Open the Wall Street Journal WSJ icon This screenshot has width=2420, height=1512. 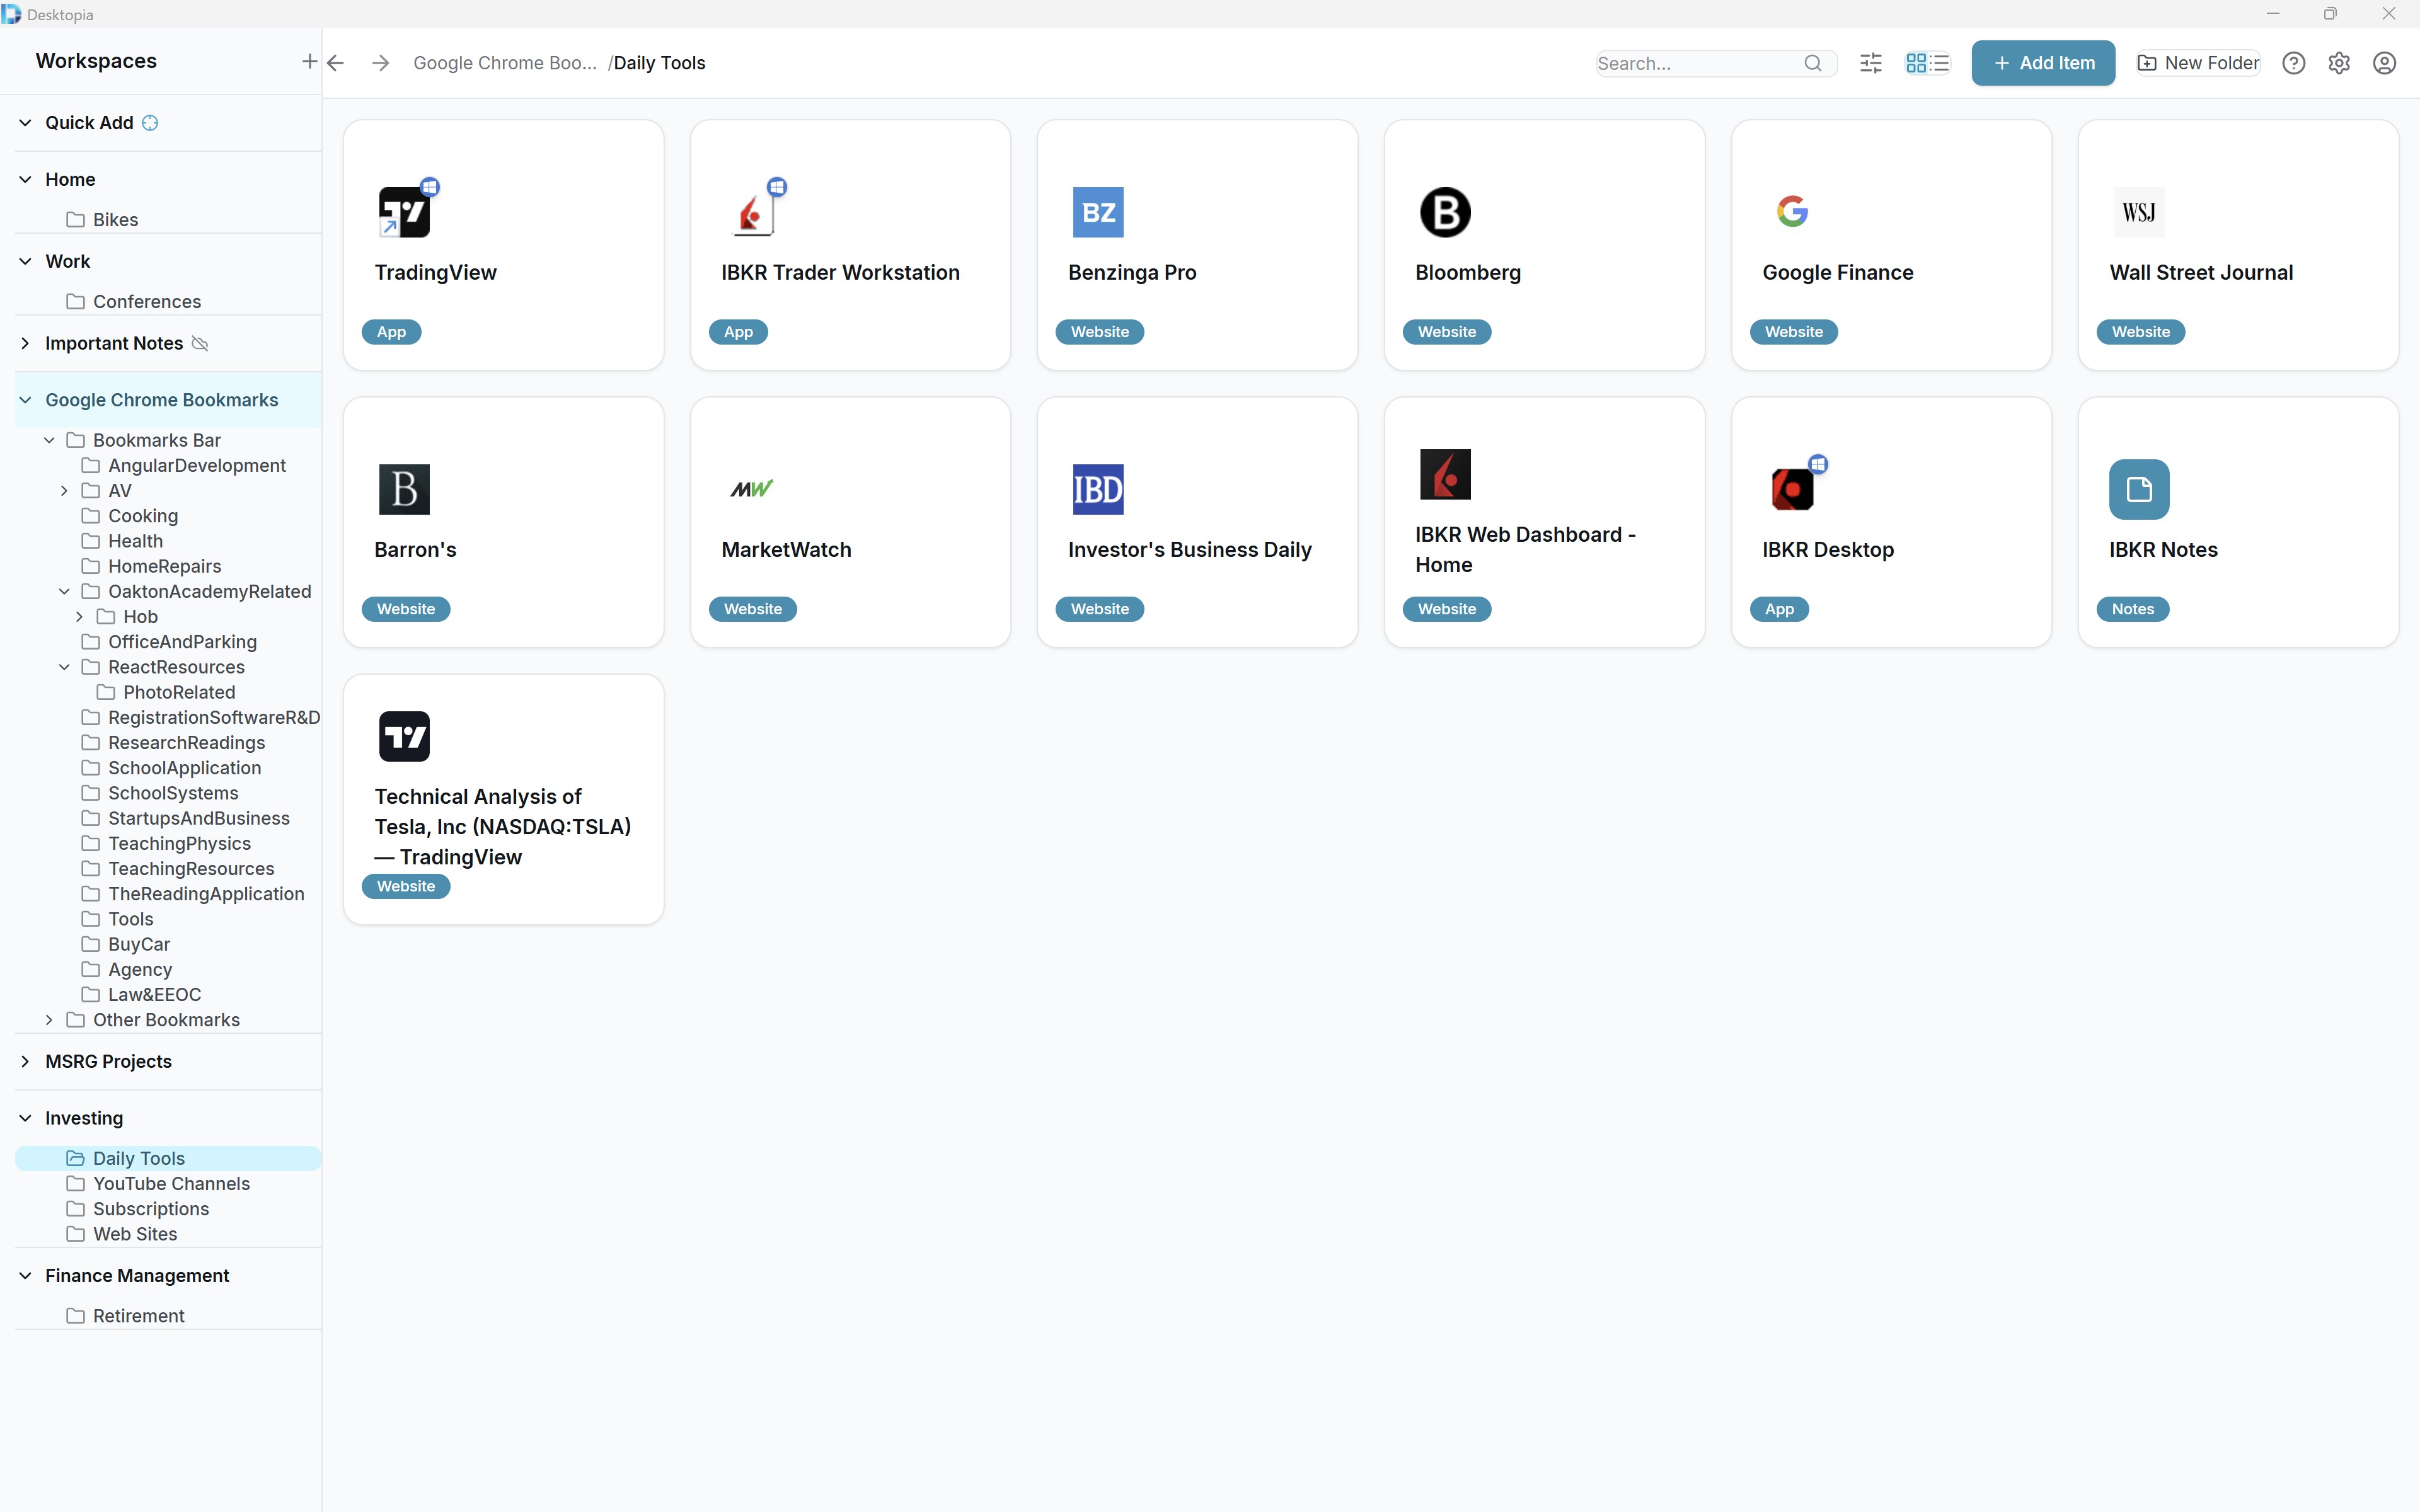coord(2139,212)
